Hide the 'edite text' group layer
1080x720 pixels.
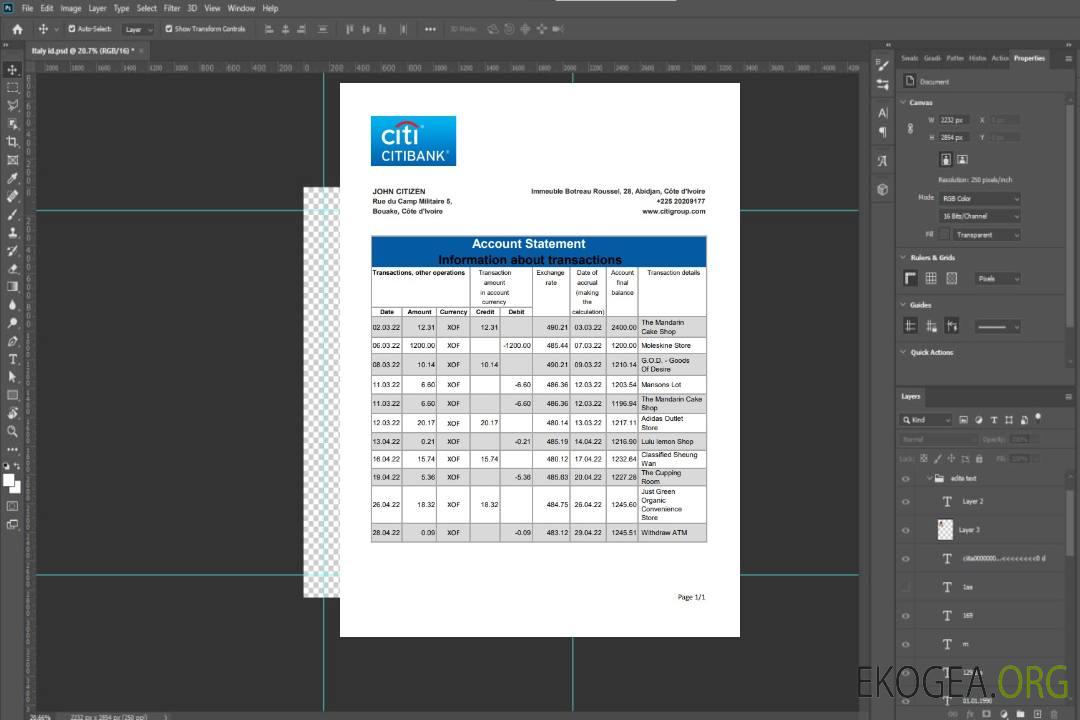[x=906, y=478]
